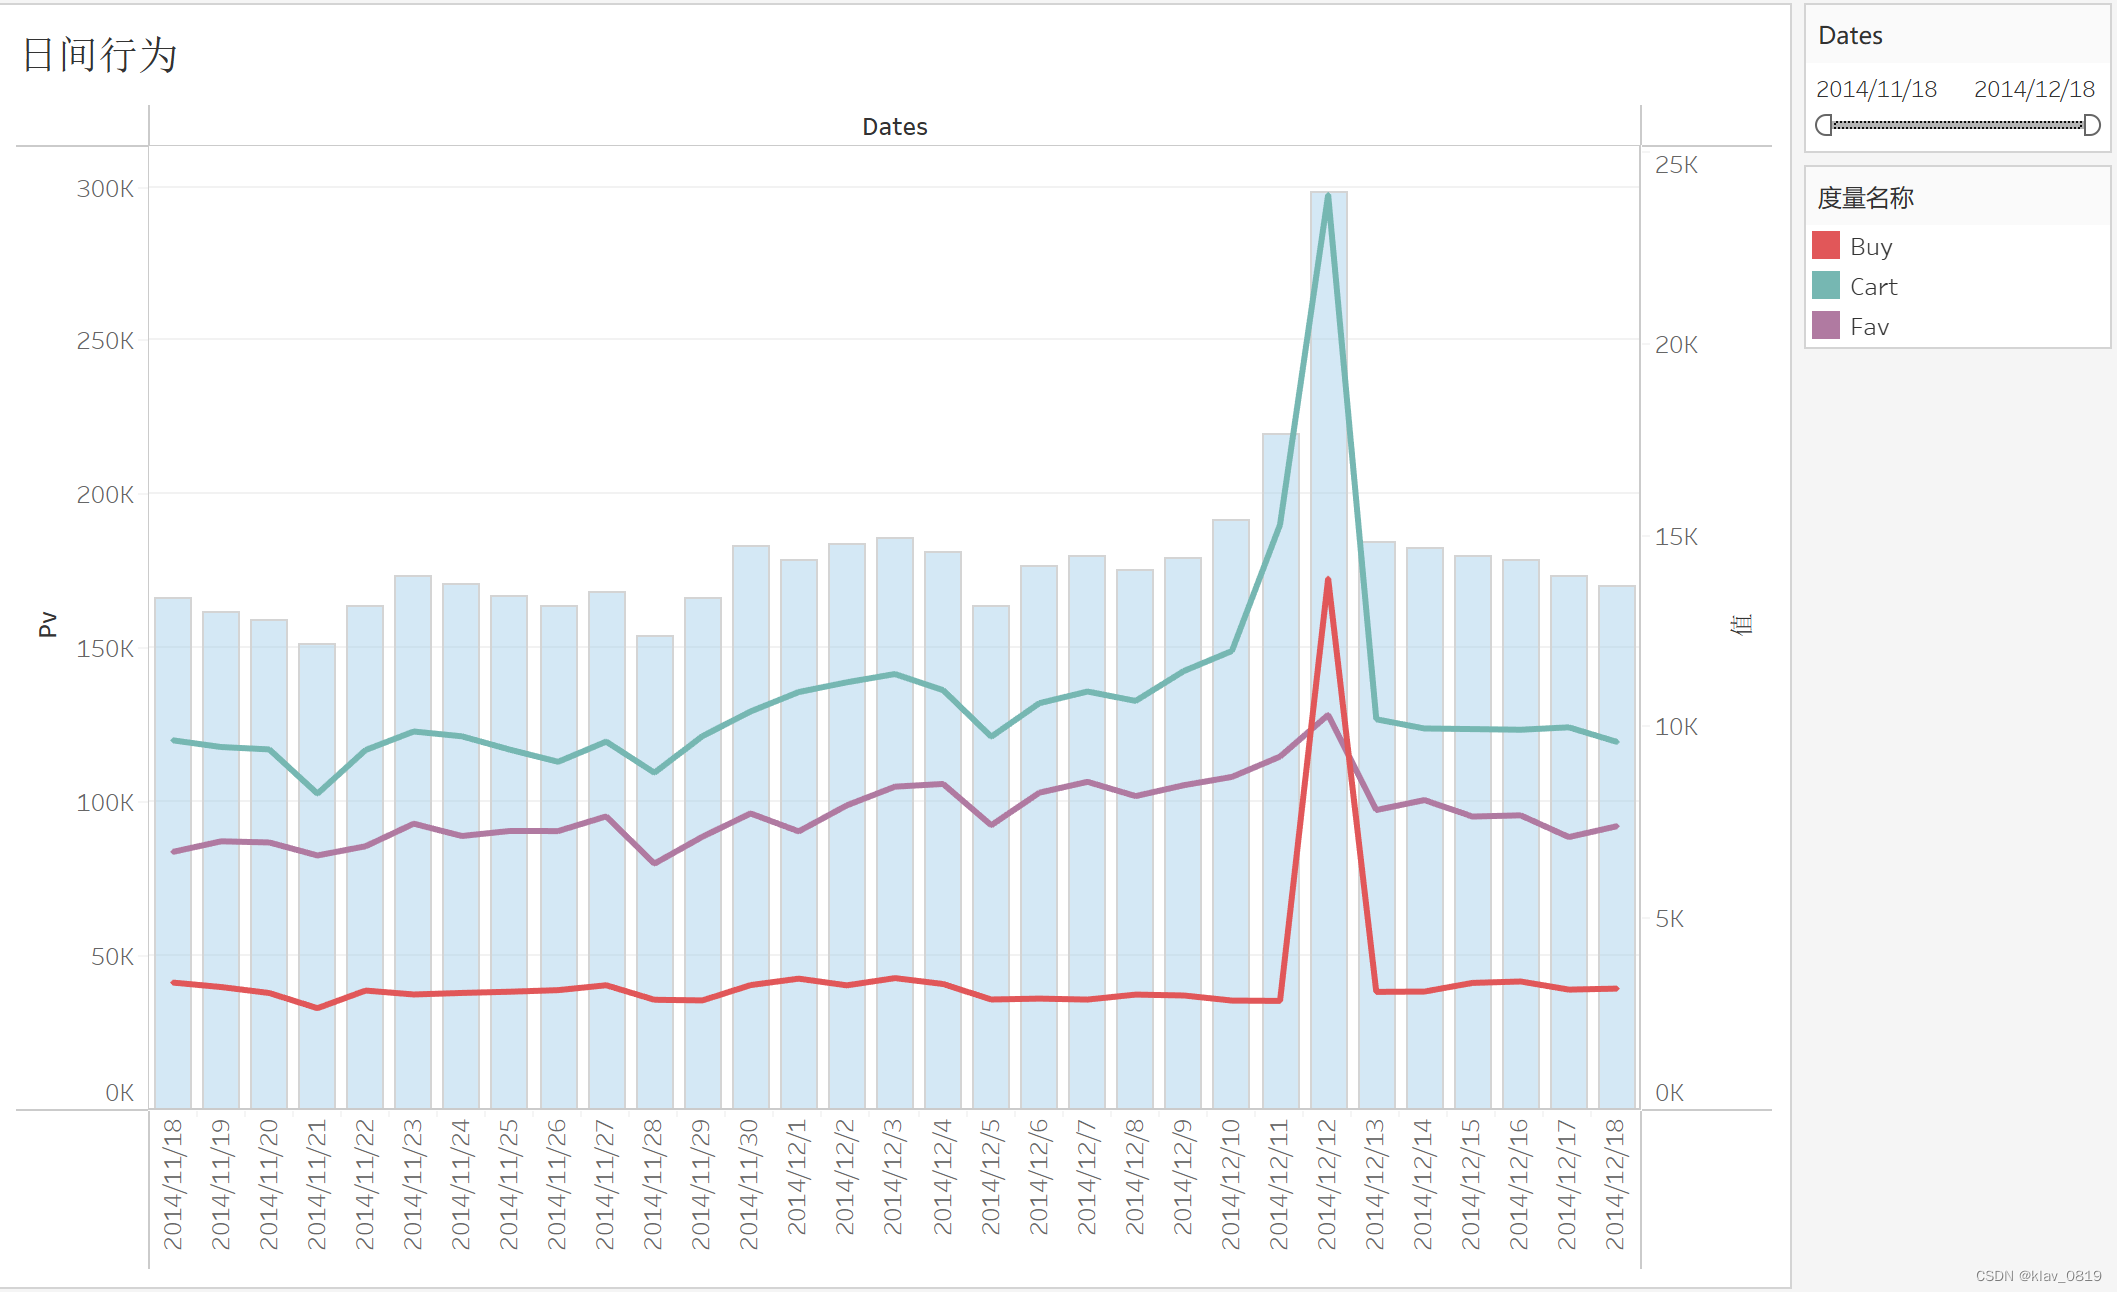
Task: Click the Dates filter panel title
Action: click(1850, 36)
